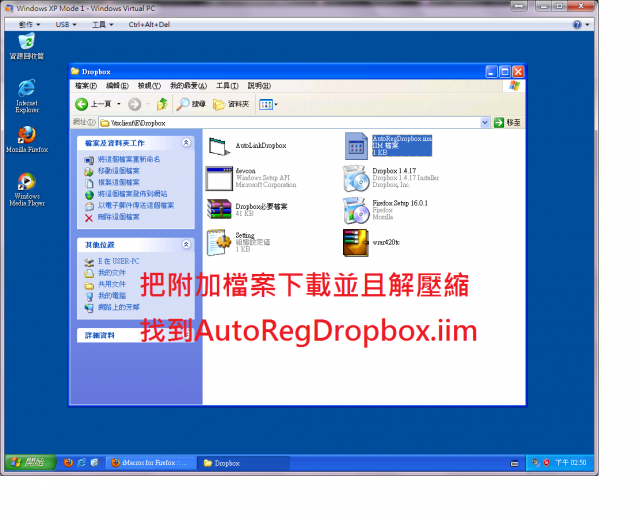This screenshot has height=518, width=640.
Task: Open 共用文件 location link
Action: tap(112, 284)
